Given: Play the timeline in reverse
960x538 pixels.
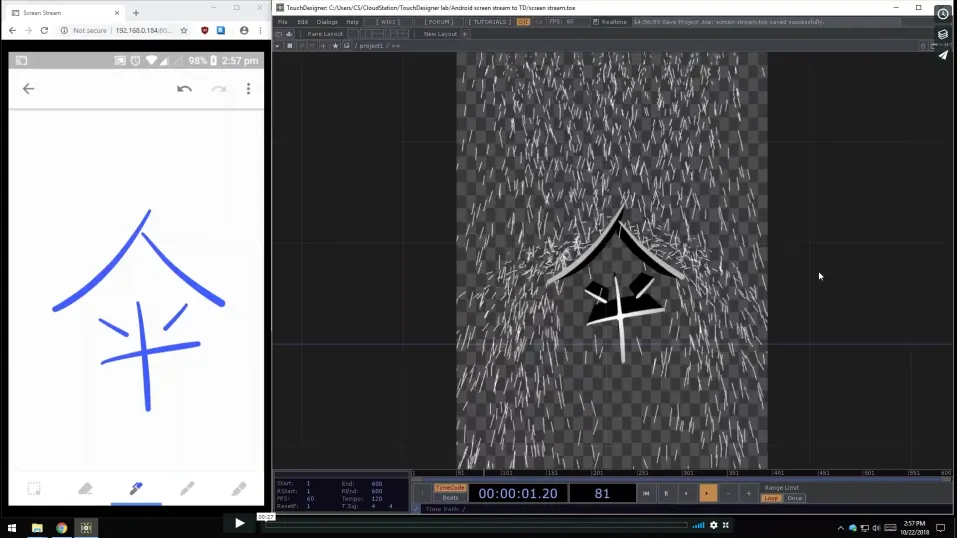Looking at the screenshot, I should coord(686,493).
